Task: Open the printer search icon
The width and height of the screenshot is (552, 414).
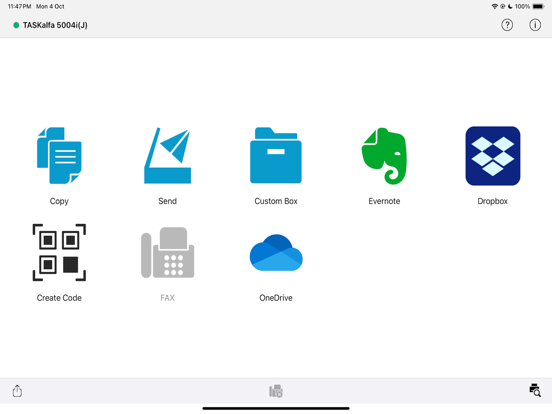Action: 535,390
